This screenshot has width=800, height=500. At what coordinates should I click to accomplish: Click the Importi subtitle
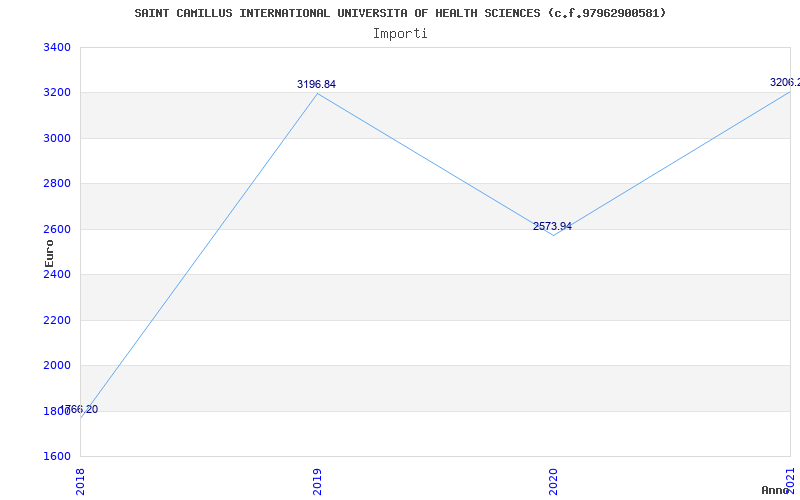(400, 34)
